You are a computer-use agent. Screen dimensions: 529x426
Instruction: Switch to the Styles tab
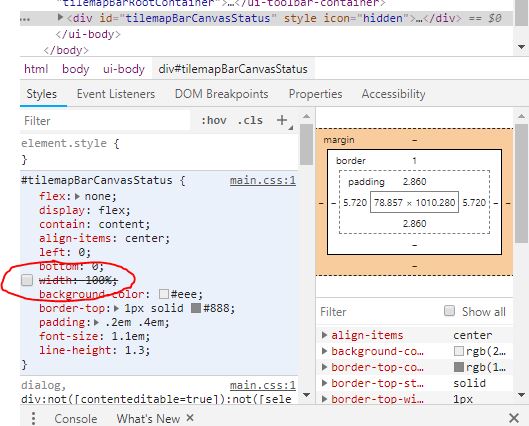tap(41, 94)
